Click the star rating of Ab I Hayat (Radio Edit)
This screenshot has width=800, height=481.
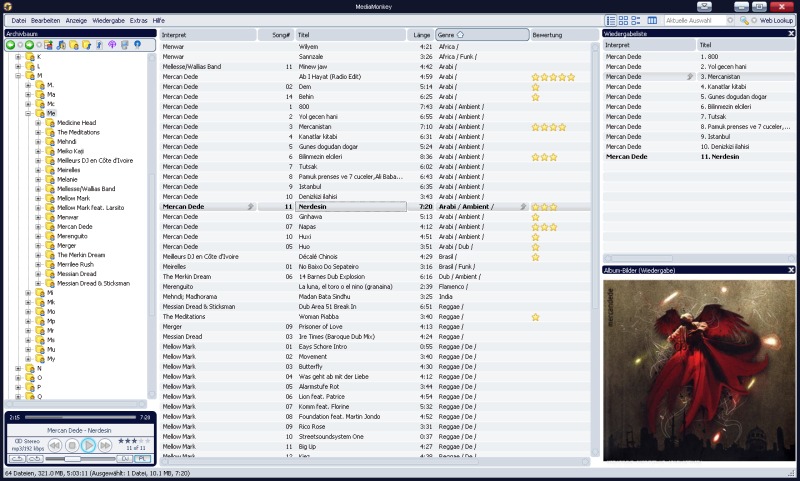553,77
